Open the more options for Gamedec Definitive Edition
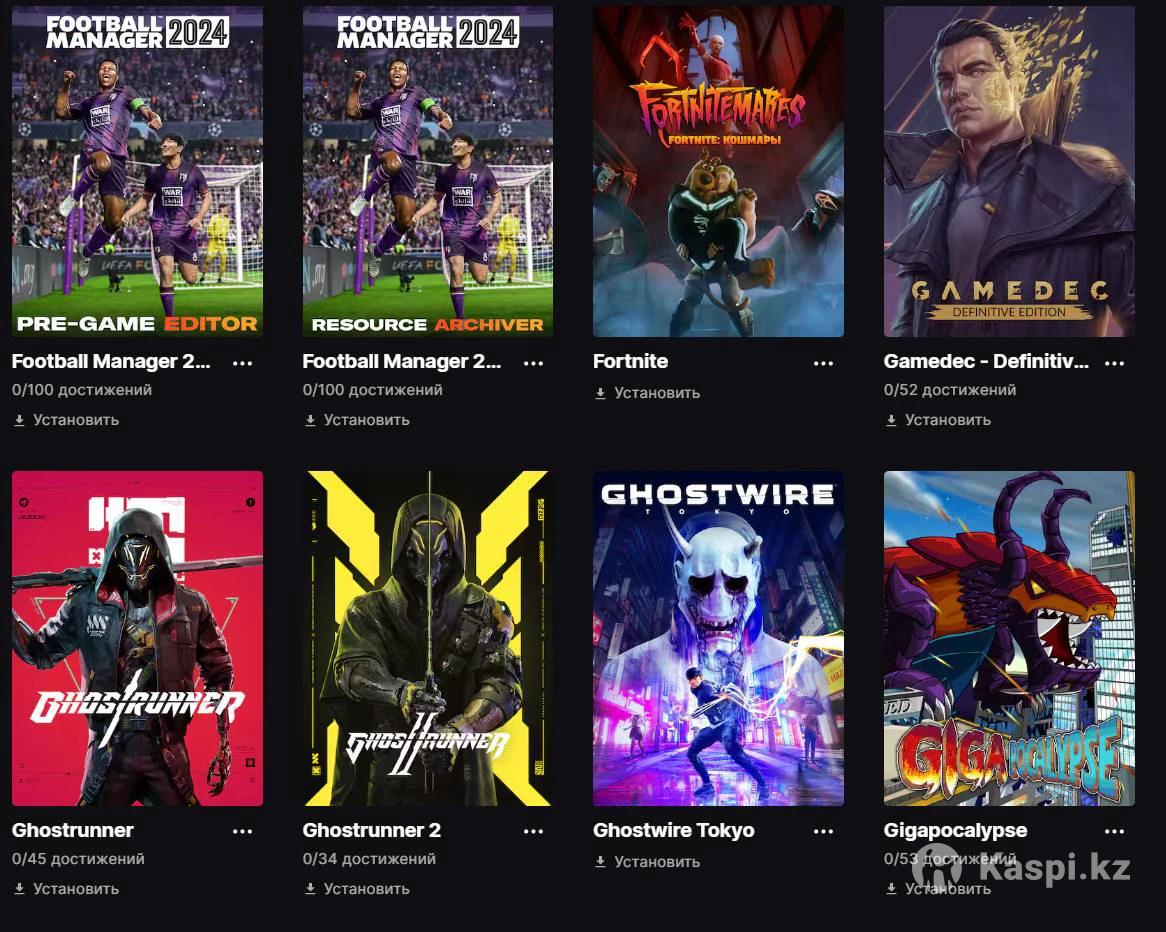The height and width of the screenshot is (932, 1166). click(x=1114, y=363)
